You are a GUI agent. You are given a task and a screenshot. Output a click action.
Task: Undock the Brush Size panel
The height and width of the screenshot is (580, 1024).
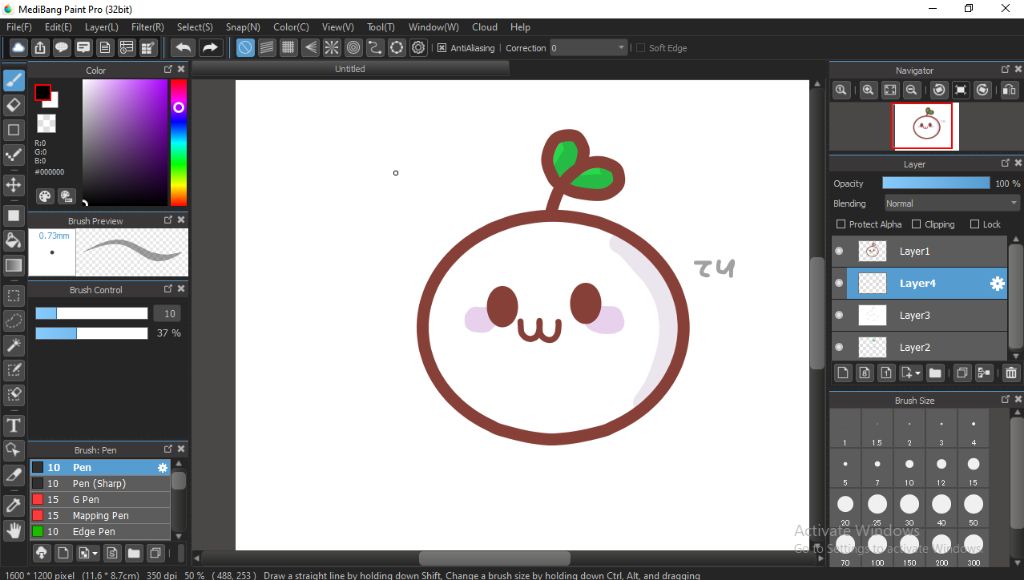tap(1005, 399)
